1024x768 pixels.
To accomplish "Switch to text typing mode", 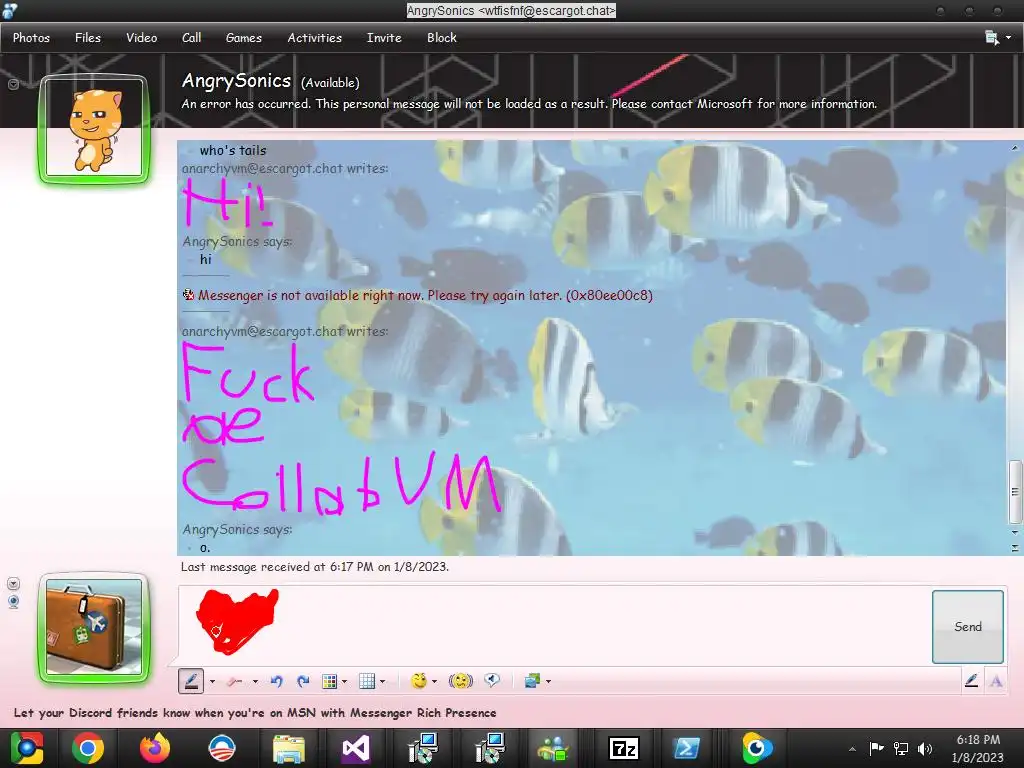I will 996,681.
